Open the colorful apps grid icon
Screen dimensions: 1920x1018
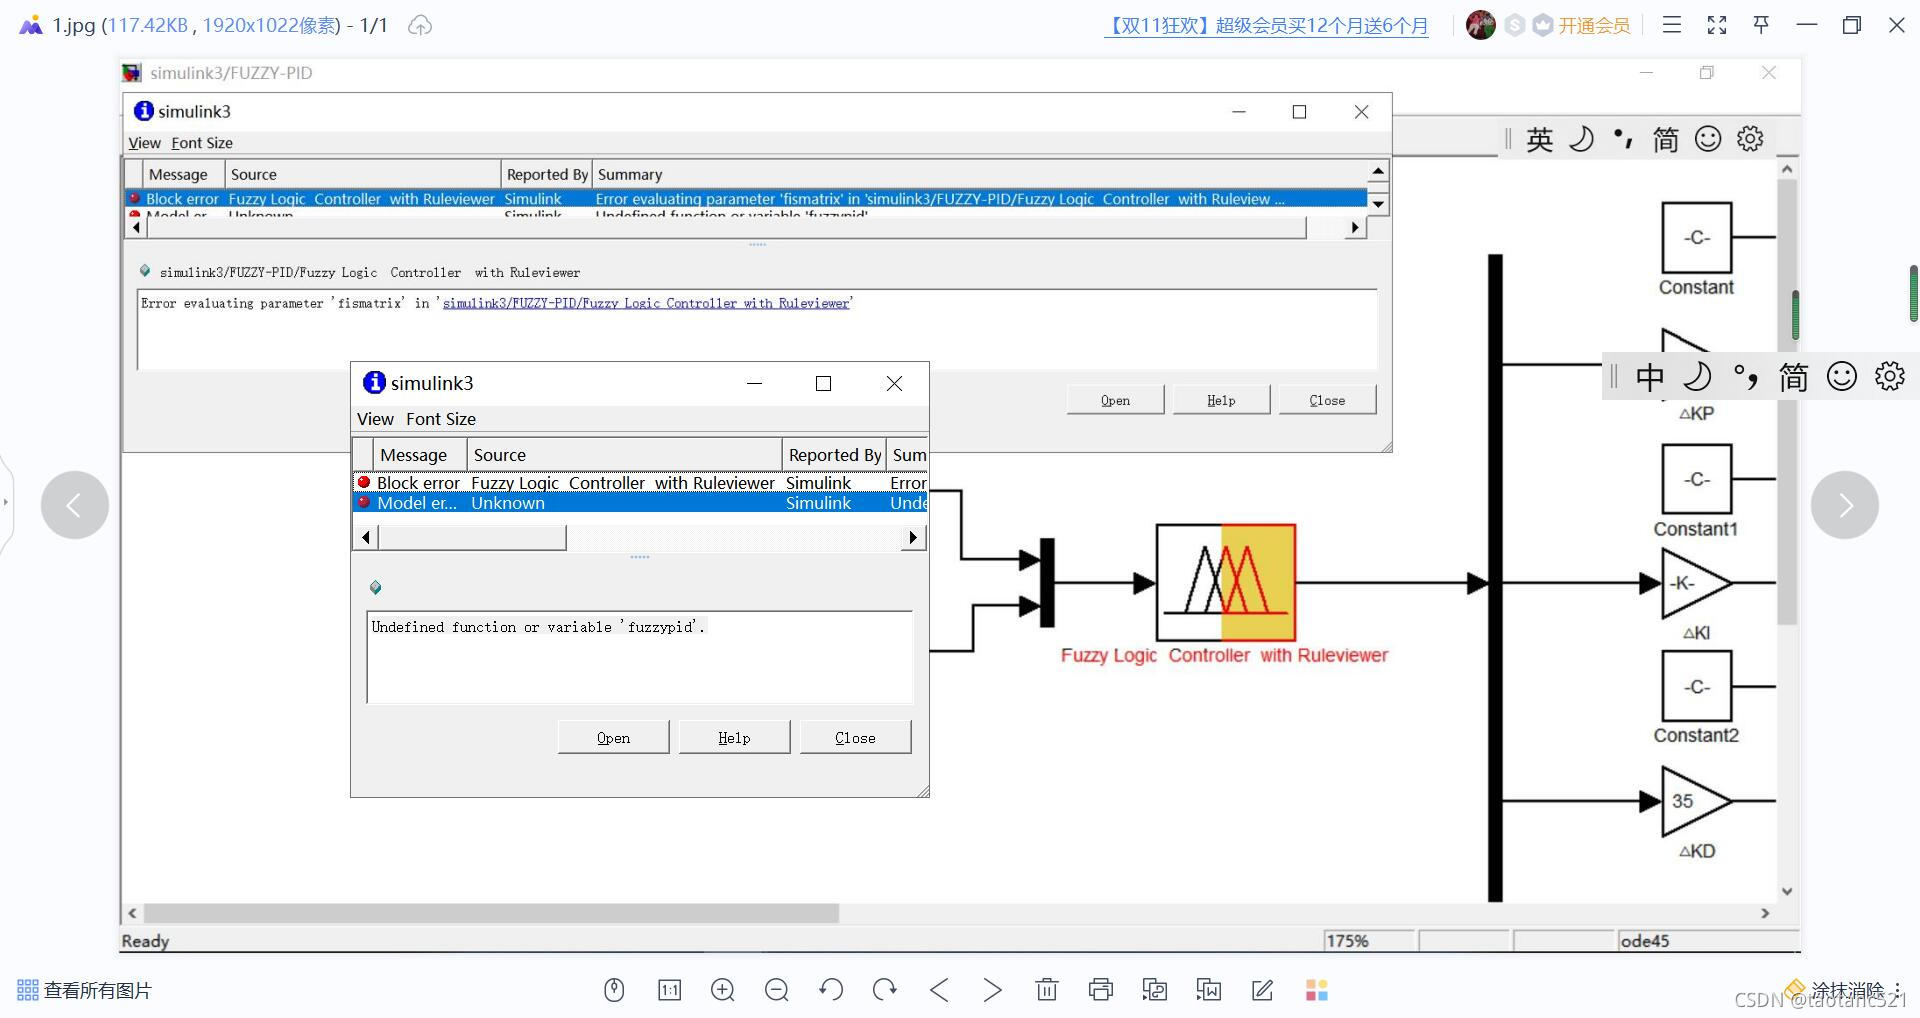click(x=1317, y=990)
